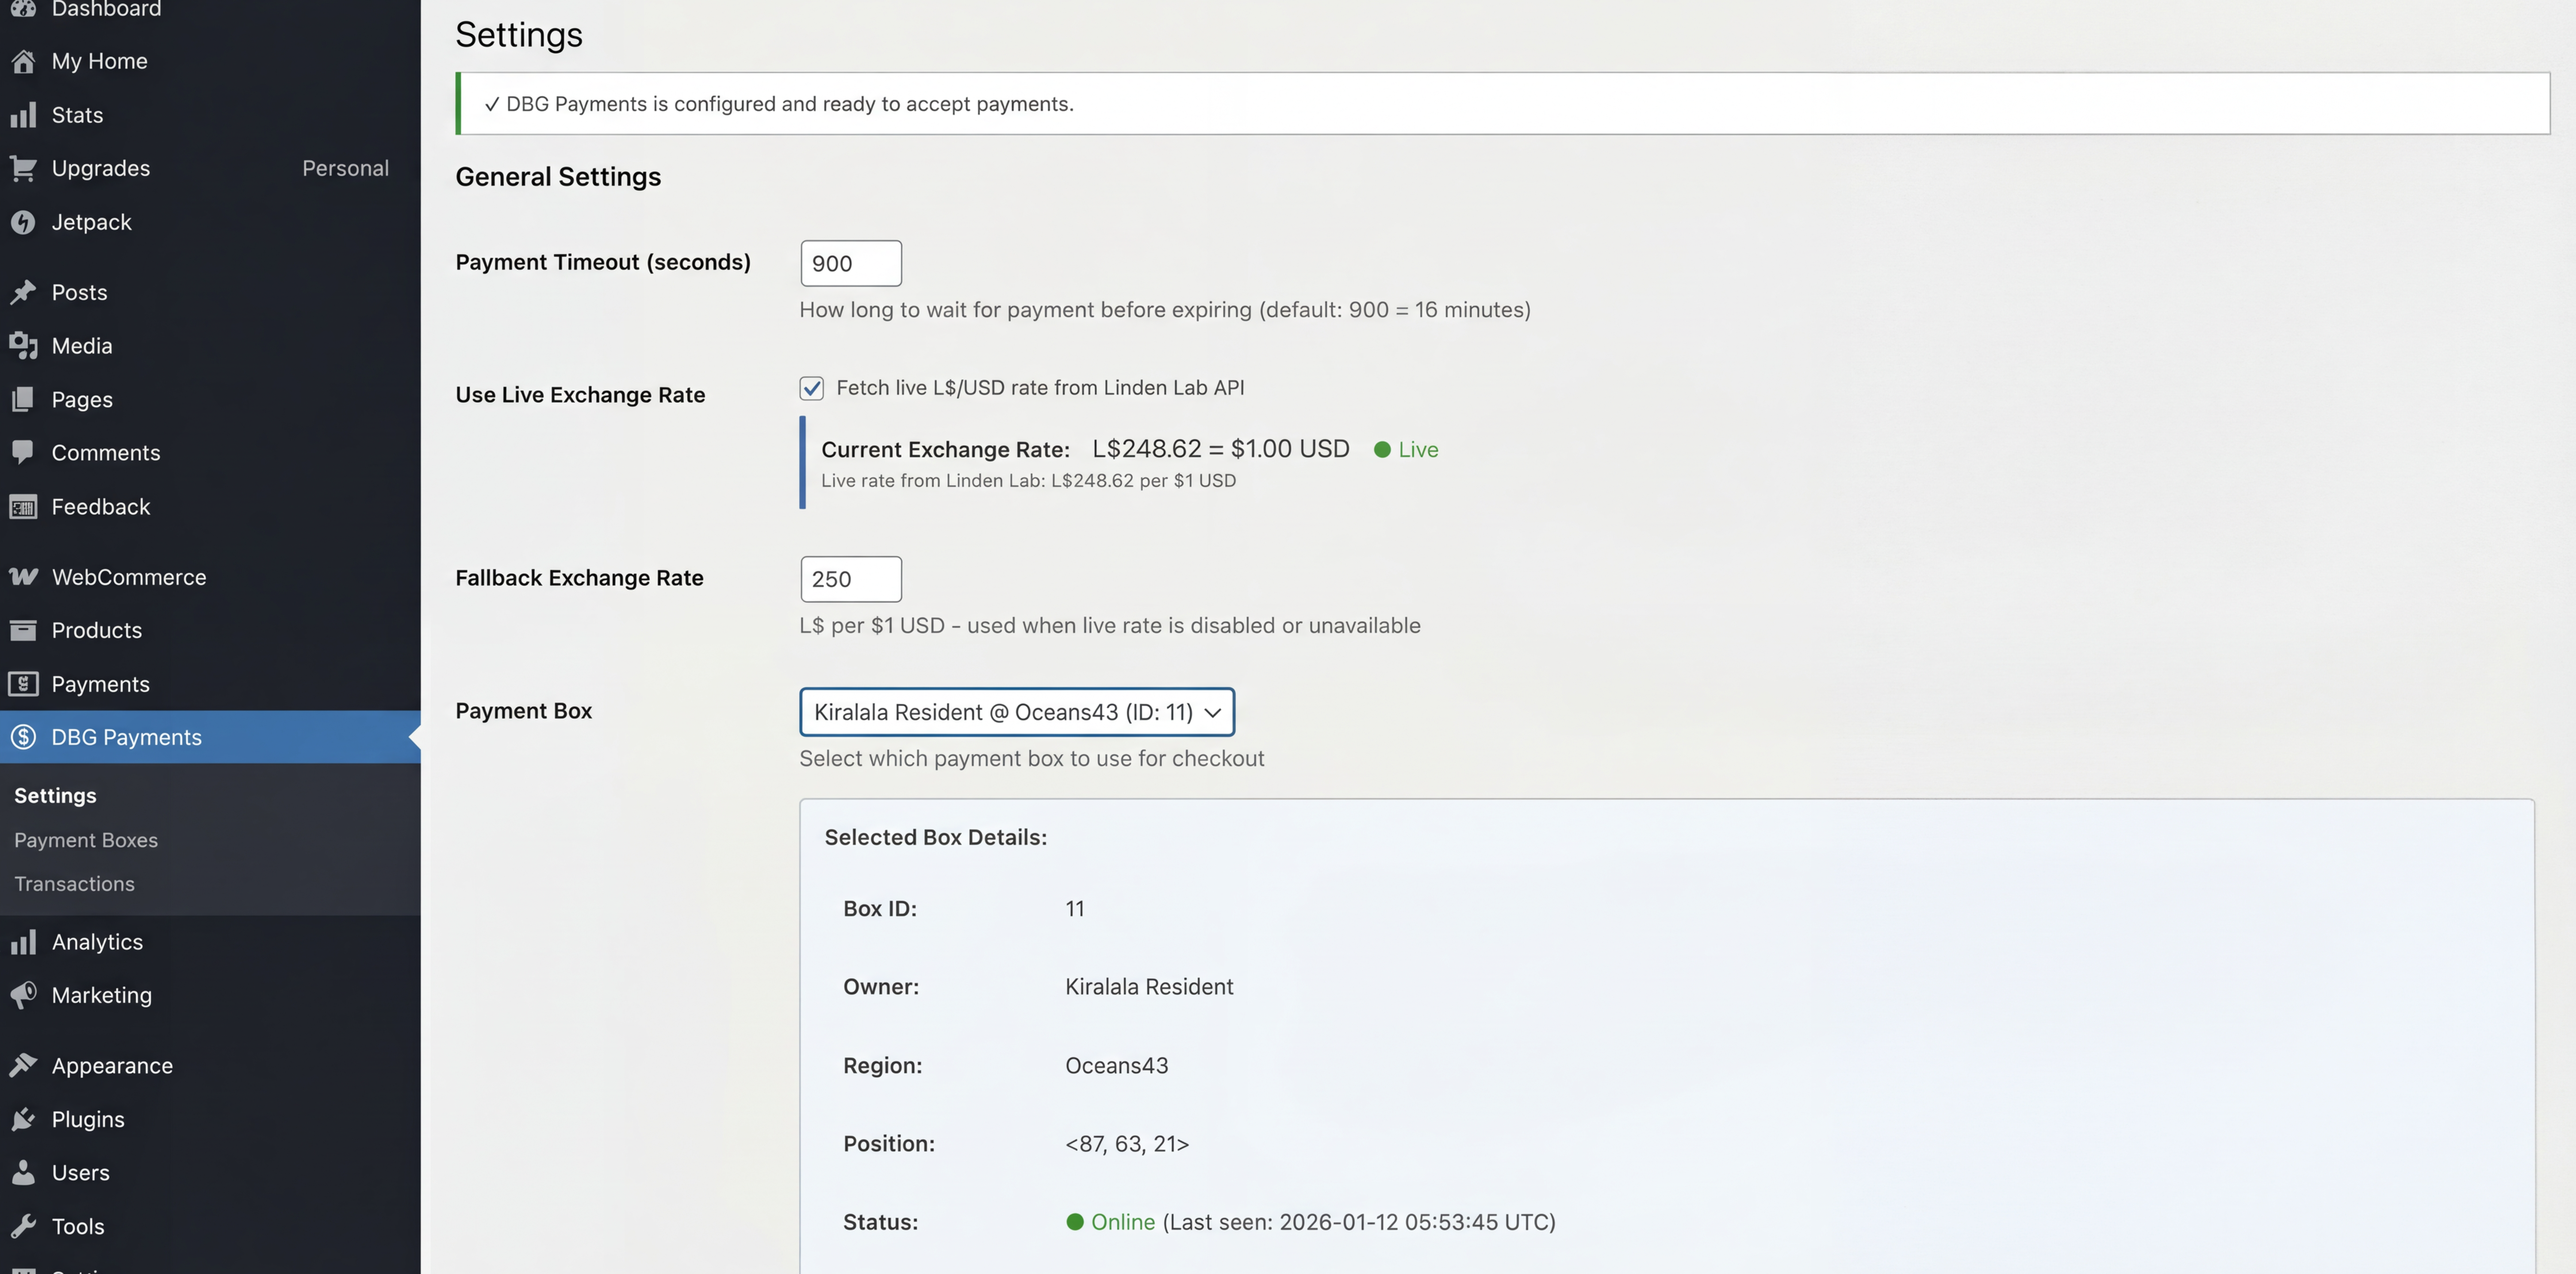The width and height of the screenshot is (2576, 1274).
Task: Click the Stats bar chart icon
Action: pos(23,115)
